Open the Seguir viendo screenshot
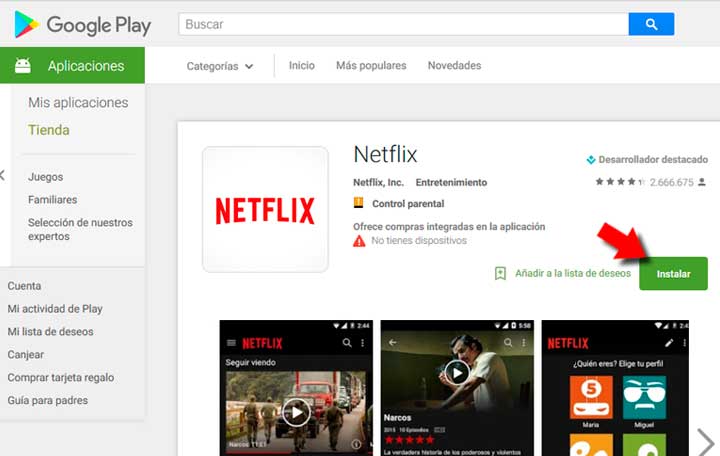Image resolution: width=720 pixels, height=456 pixels. coord(296,388)
